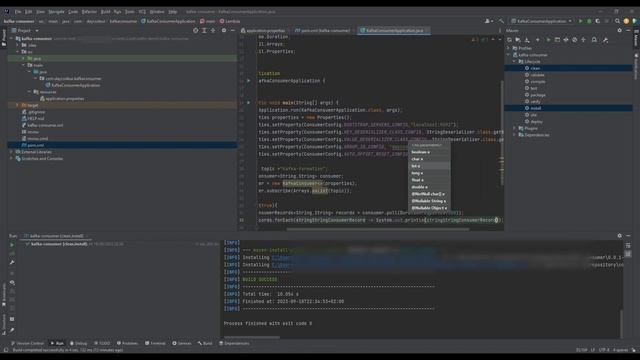Choose 'boolean x' in parameter popup

[x=429, y=152]
